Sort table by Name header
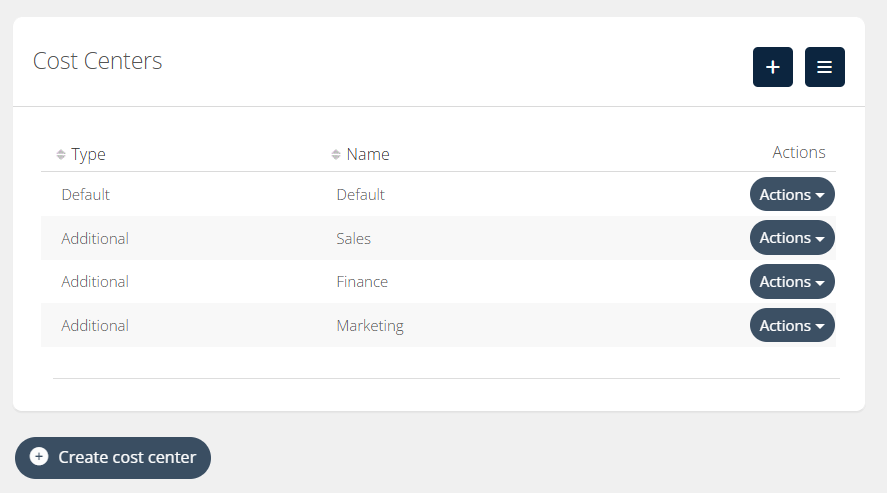 pyautogui.click(x=368, y=154)
